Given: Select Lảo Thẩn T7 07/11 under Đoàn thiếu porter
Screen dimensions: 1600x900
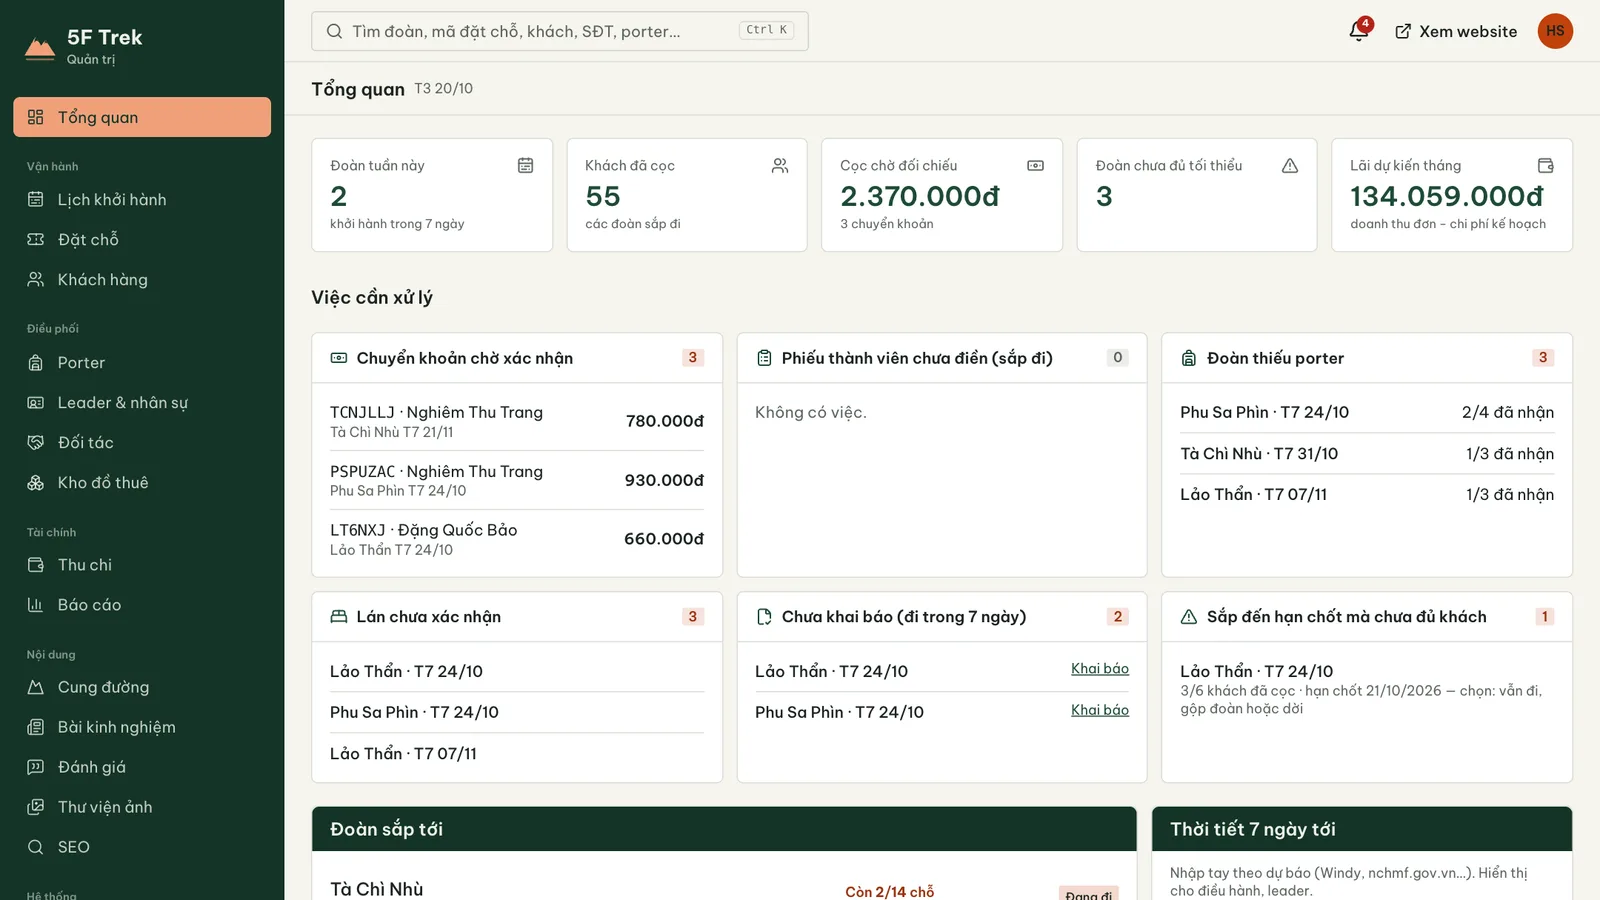Looking at the screenshot, I should [x=1367, y=494].
